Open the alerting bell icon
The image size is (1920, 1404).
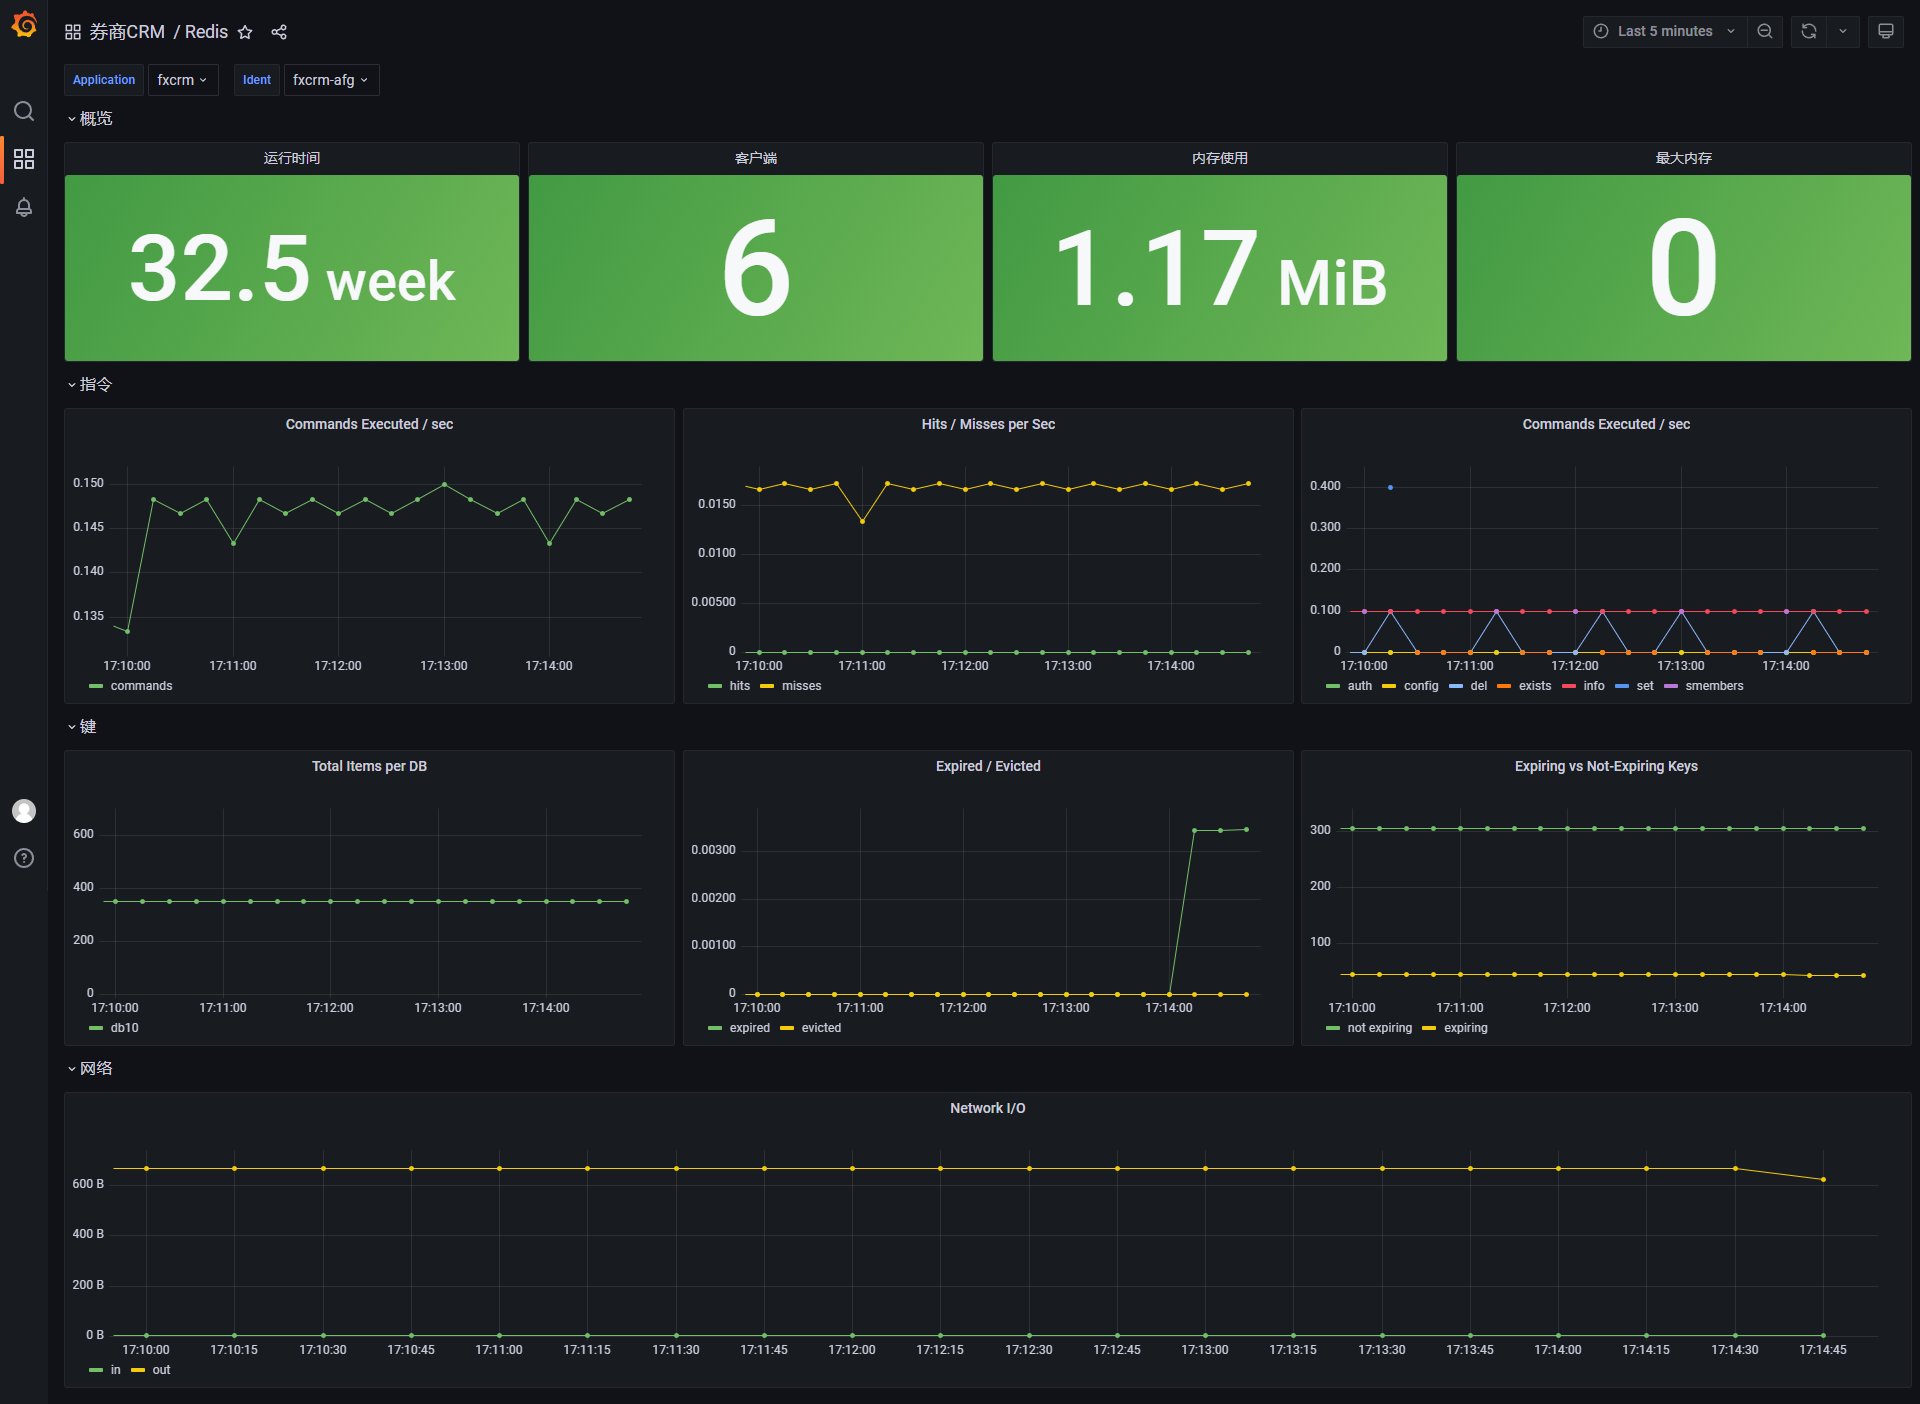tap(24, 207)
